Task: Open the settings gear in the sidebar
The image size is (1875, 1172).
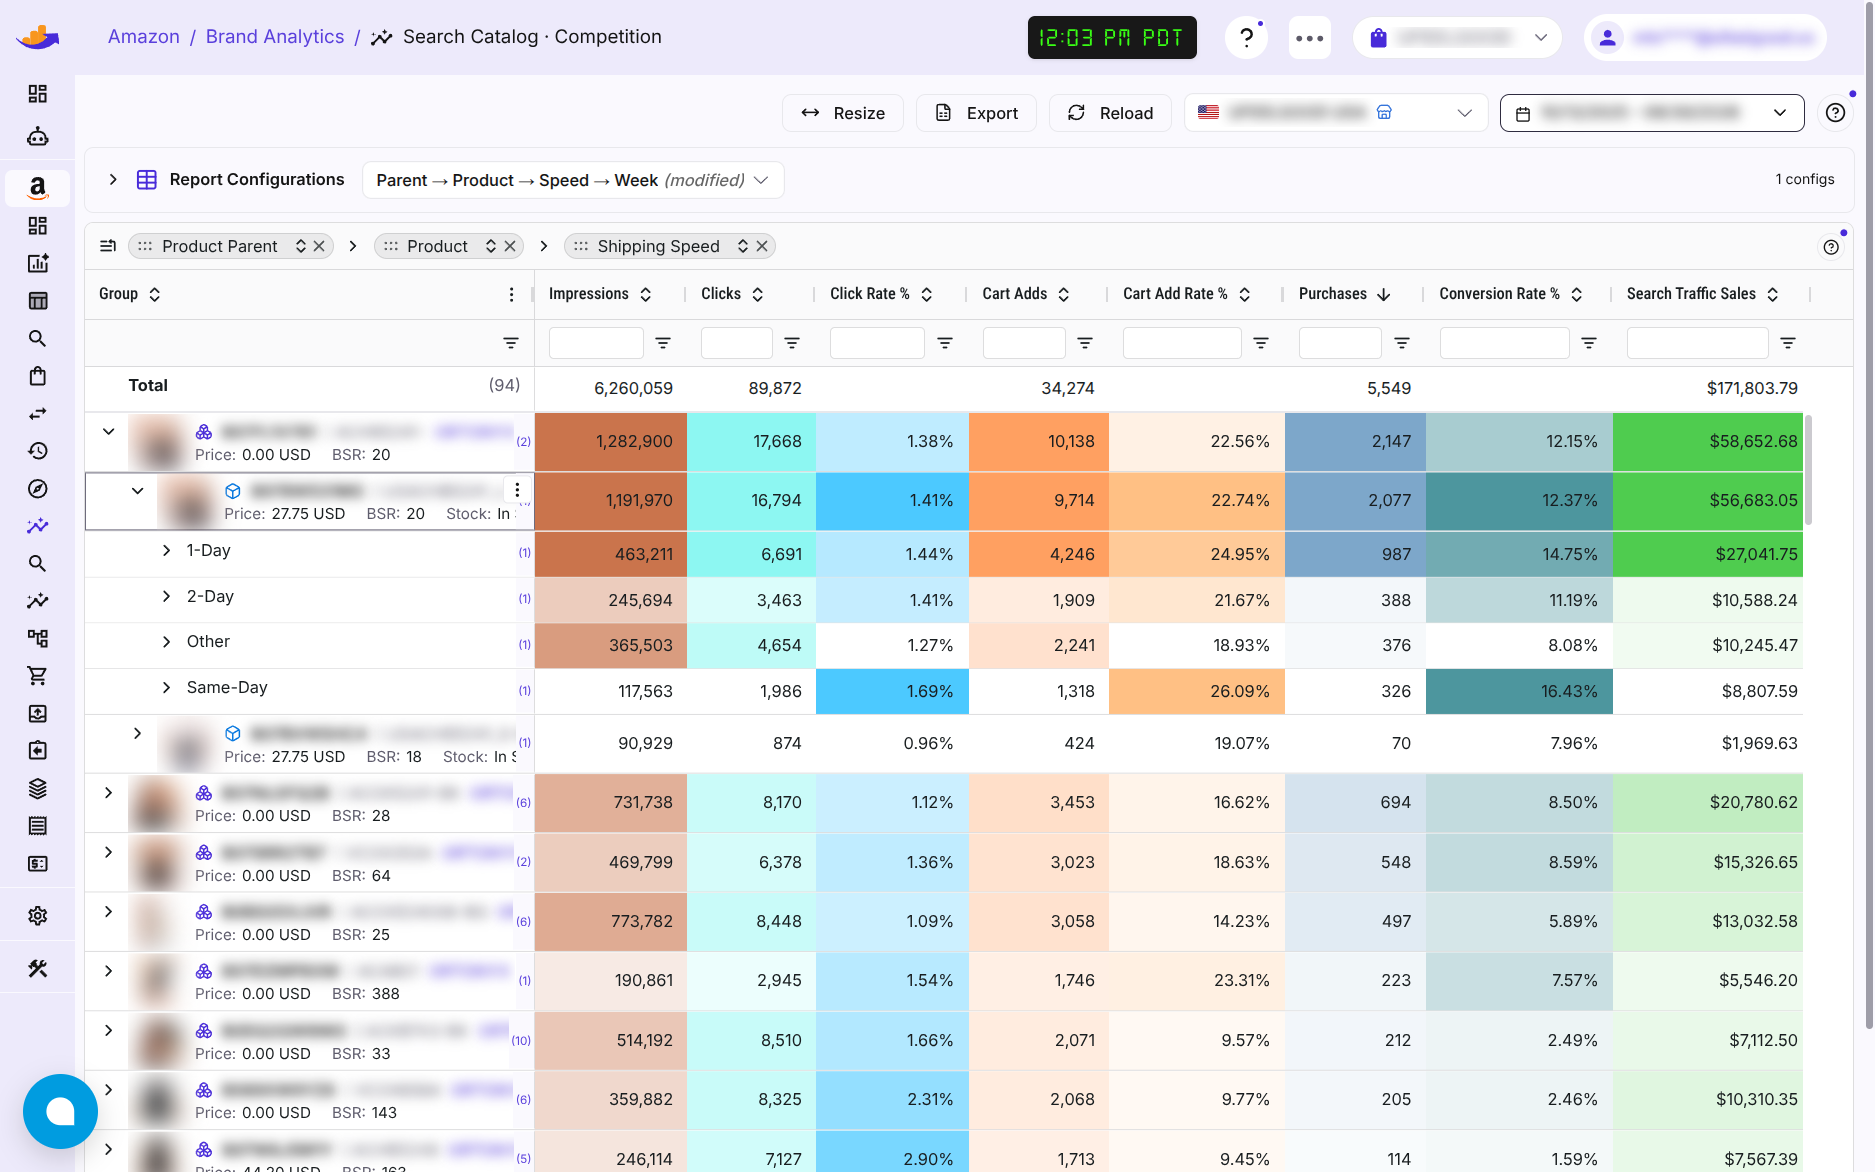Action: 37,916
